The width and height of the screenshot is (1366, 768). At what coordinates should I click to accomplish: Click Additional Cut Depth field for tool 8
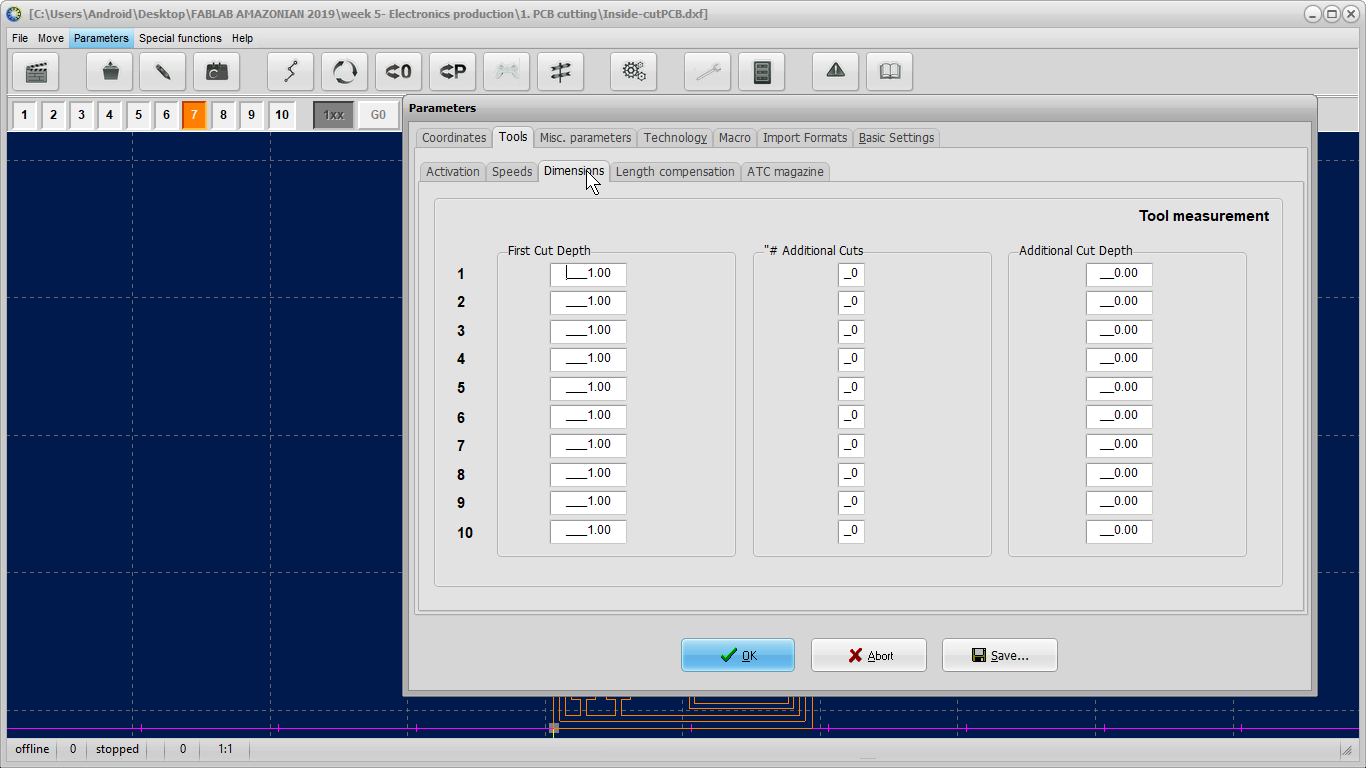click(x=1120, y=474)
